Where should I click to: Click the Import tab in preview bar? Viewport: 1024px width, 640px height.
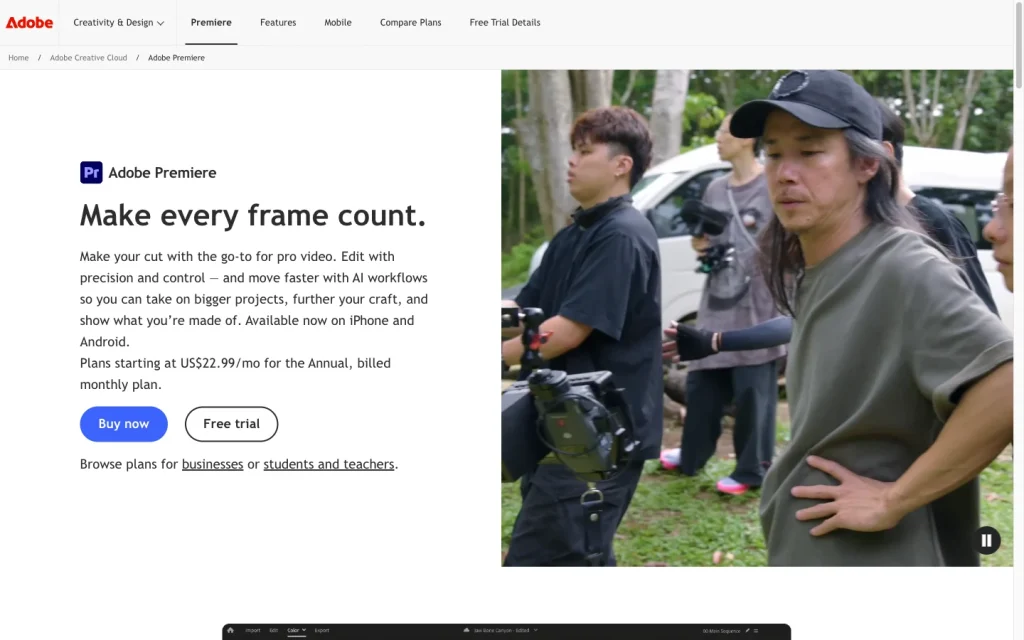point(253,630)
